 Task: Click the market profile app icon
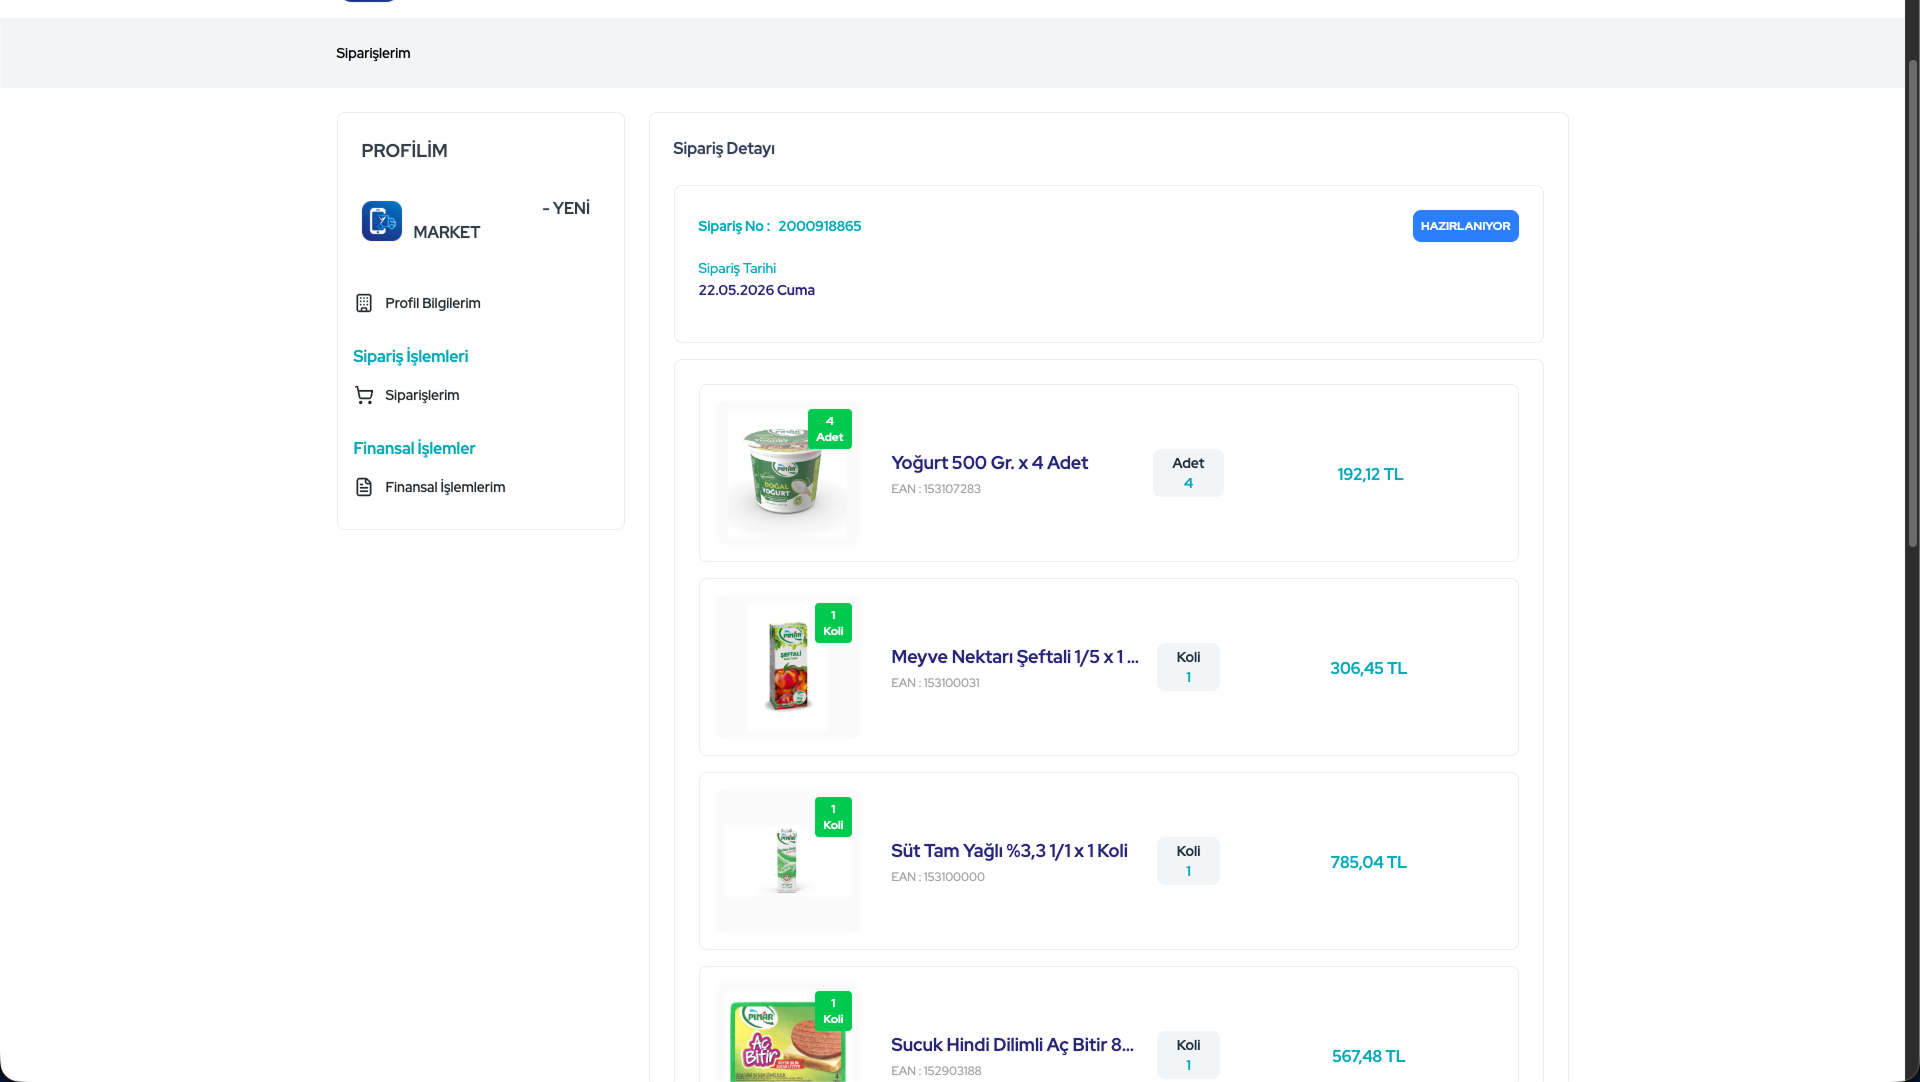click(x=381, y=221)
